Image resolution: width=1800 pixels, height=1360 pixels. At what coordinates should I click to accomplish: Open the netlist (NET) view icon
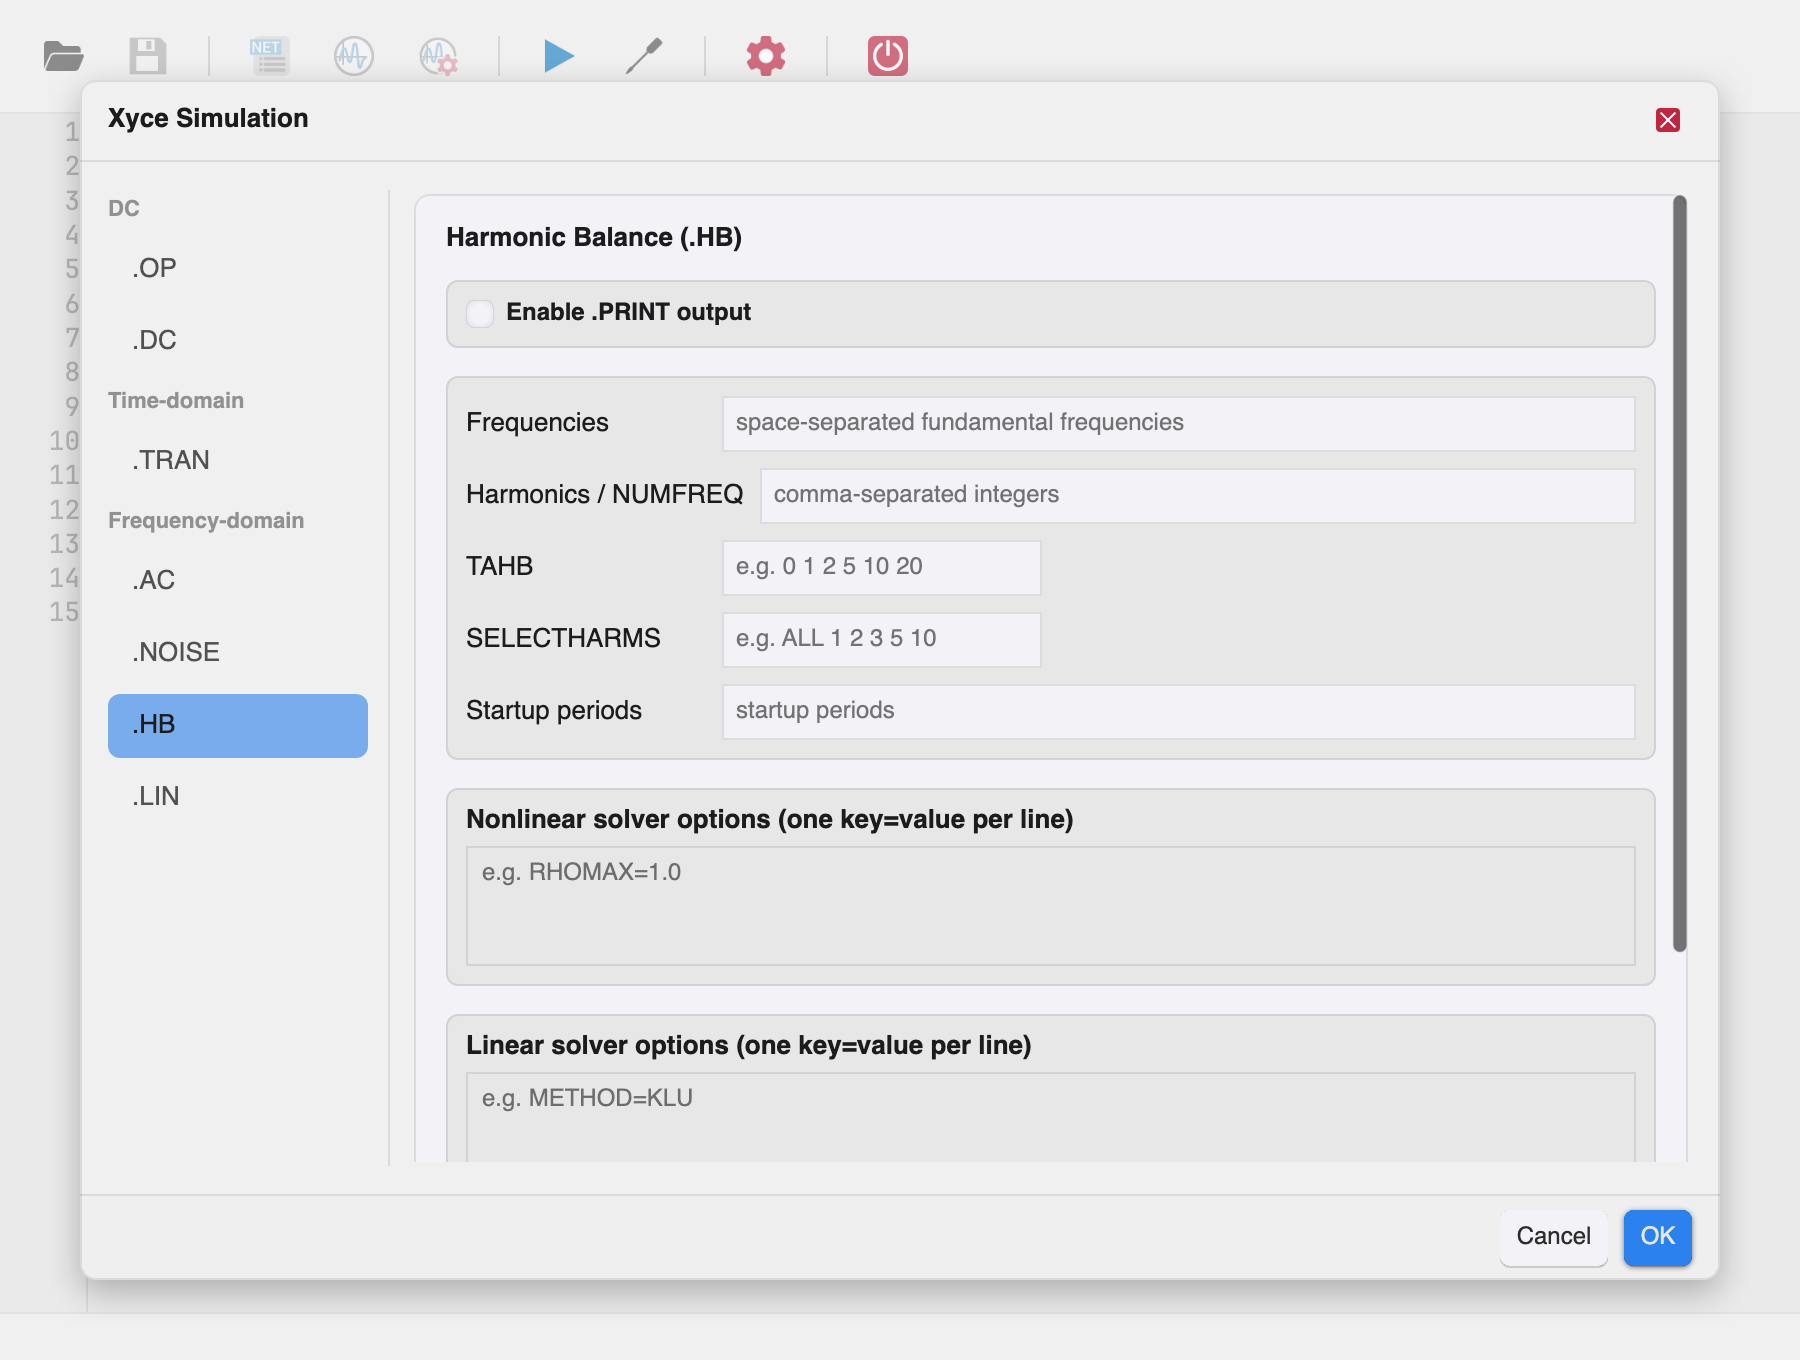click(270, 56)
